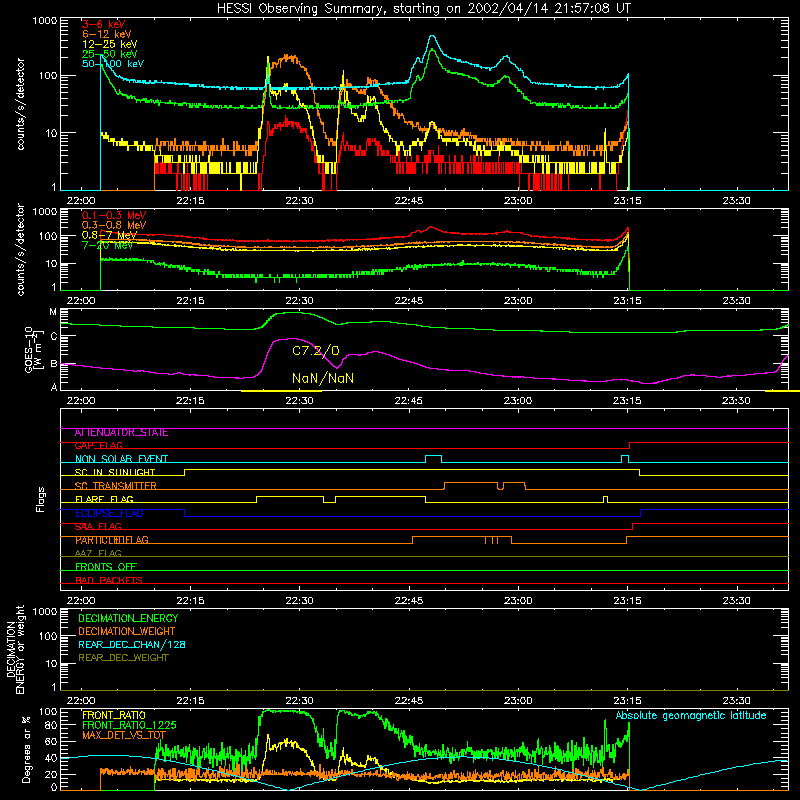Select the 3-6 keV legend label
The width and height of the screenshot is (800, 800).
pos(104,24)
